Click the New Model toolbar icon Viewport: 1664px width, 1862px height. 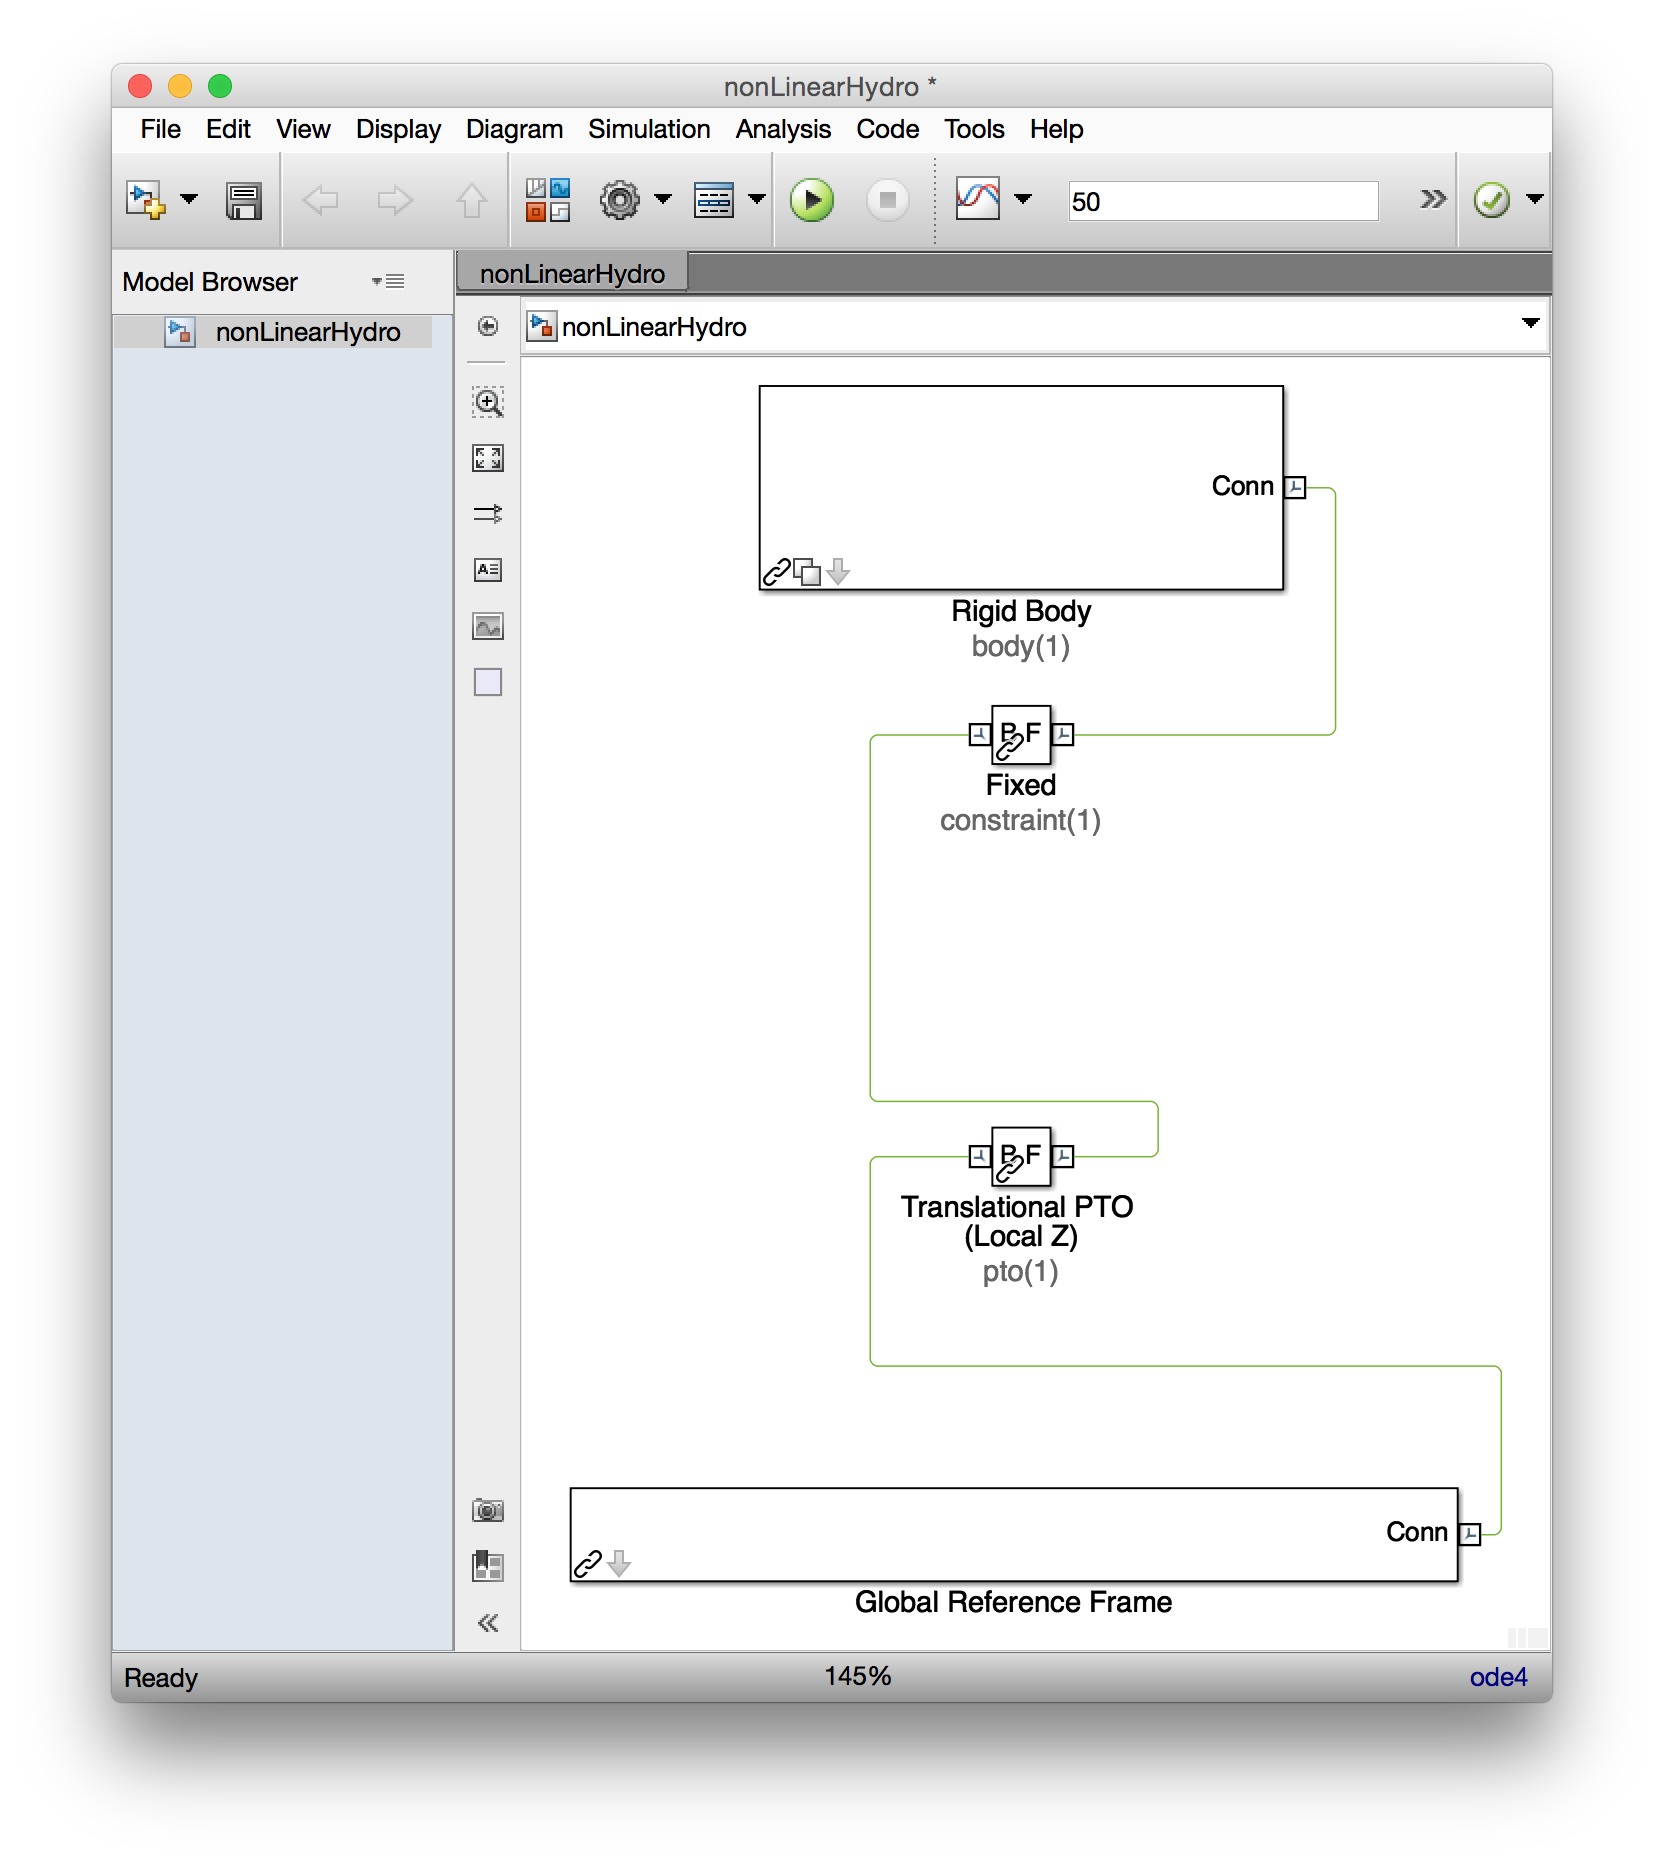pyautogui.click(x=145, y=200)
